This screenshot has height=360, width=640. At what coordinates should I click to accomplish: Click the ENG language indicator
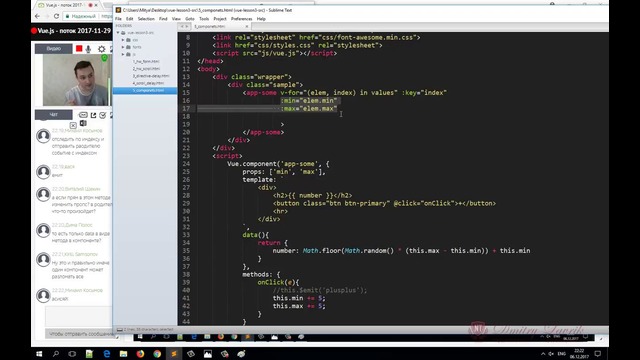(562, 354)
